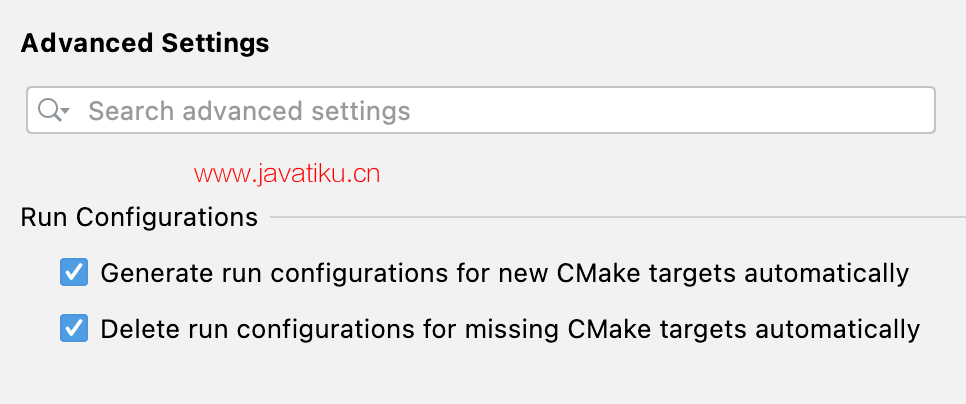Click the placeholder text Search advanced settings
The image size is (966, 404).
(x=250, y=111)
